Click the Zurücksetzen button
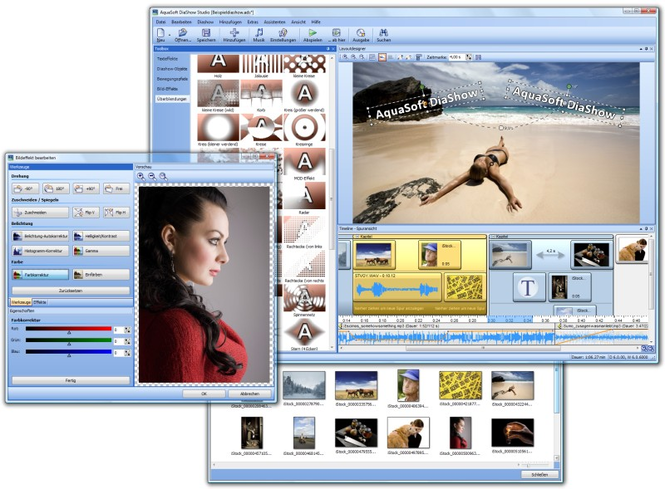Screen dimensions: 665x489 (70, 291)
